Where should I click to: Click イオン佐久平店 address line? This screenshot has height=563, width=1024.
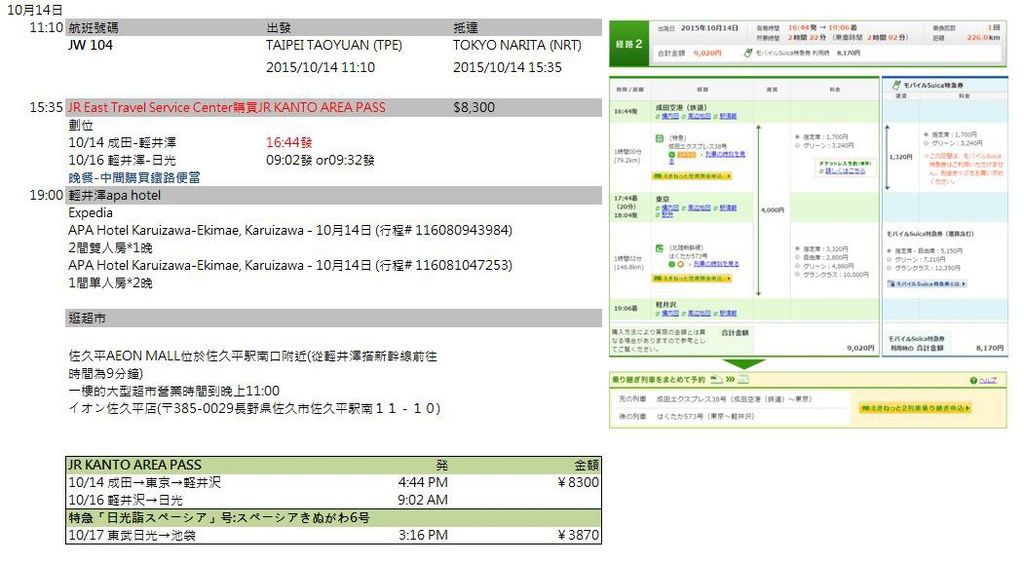[254, 409]
